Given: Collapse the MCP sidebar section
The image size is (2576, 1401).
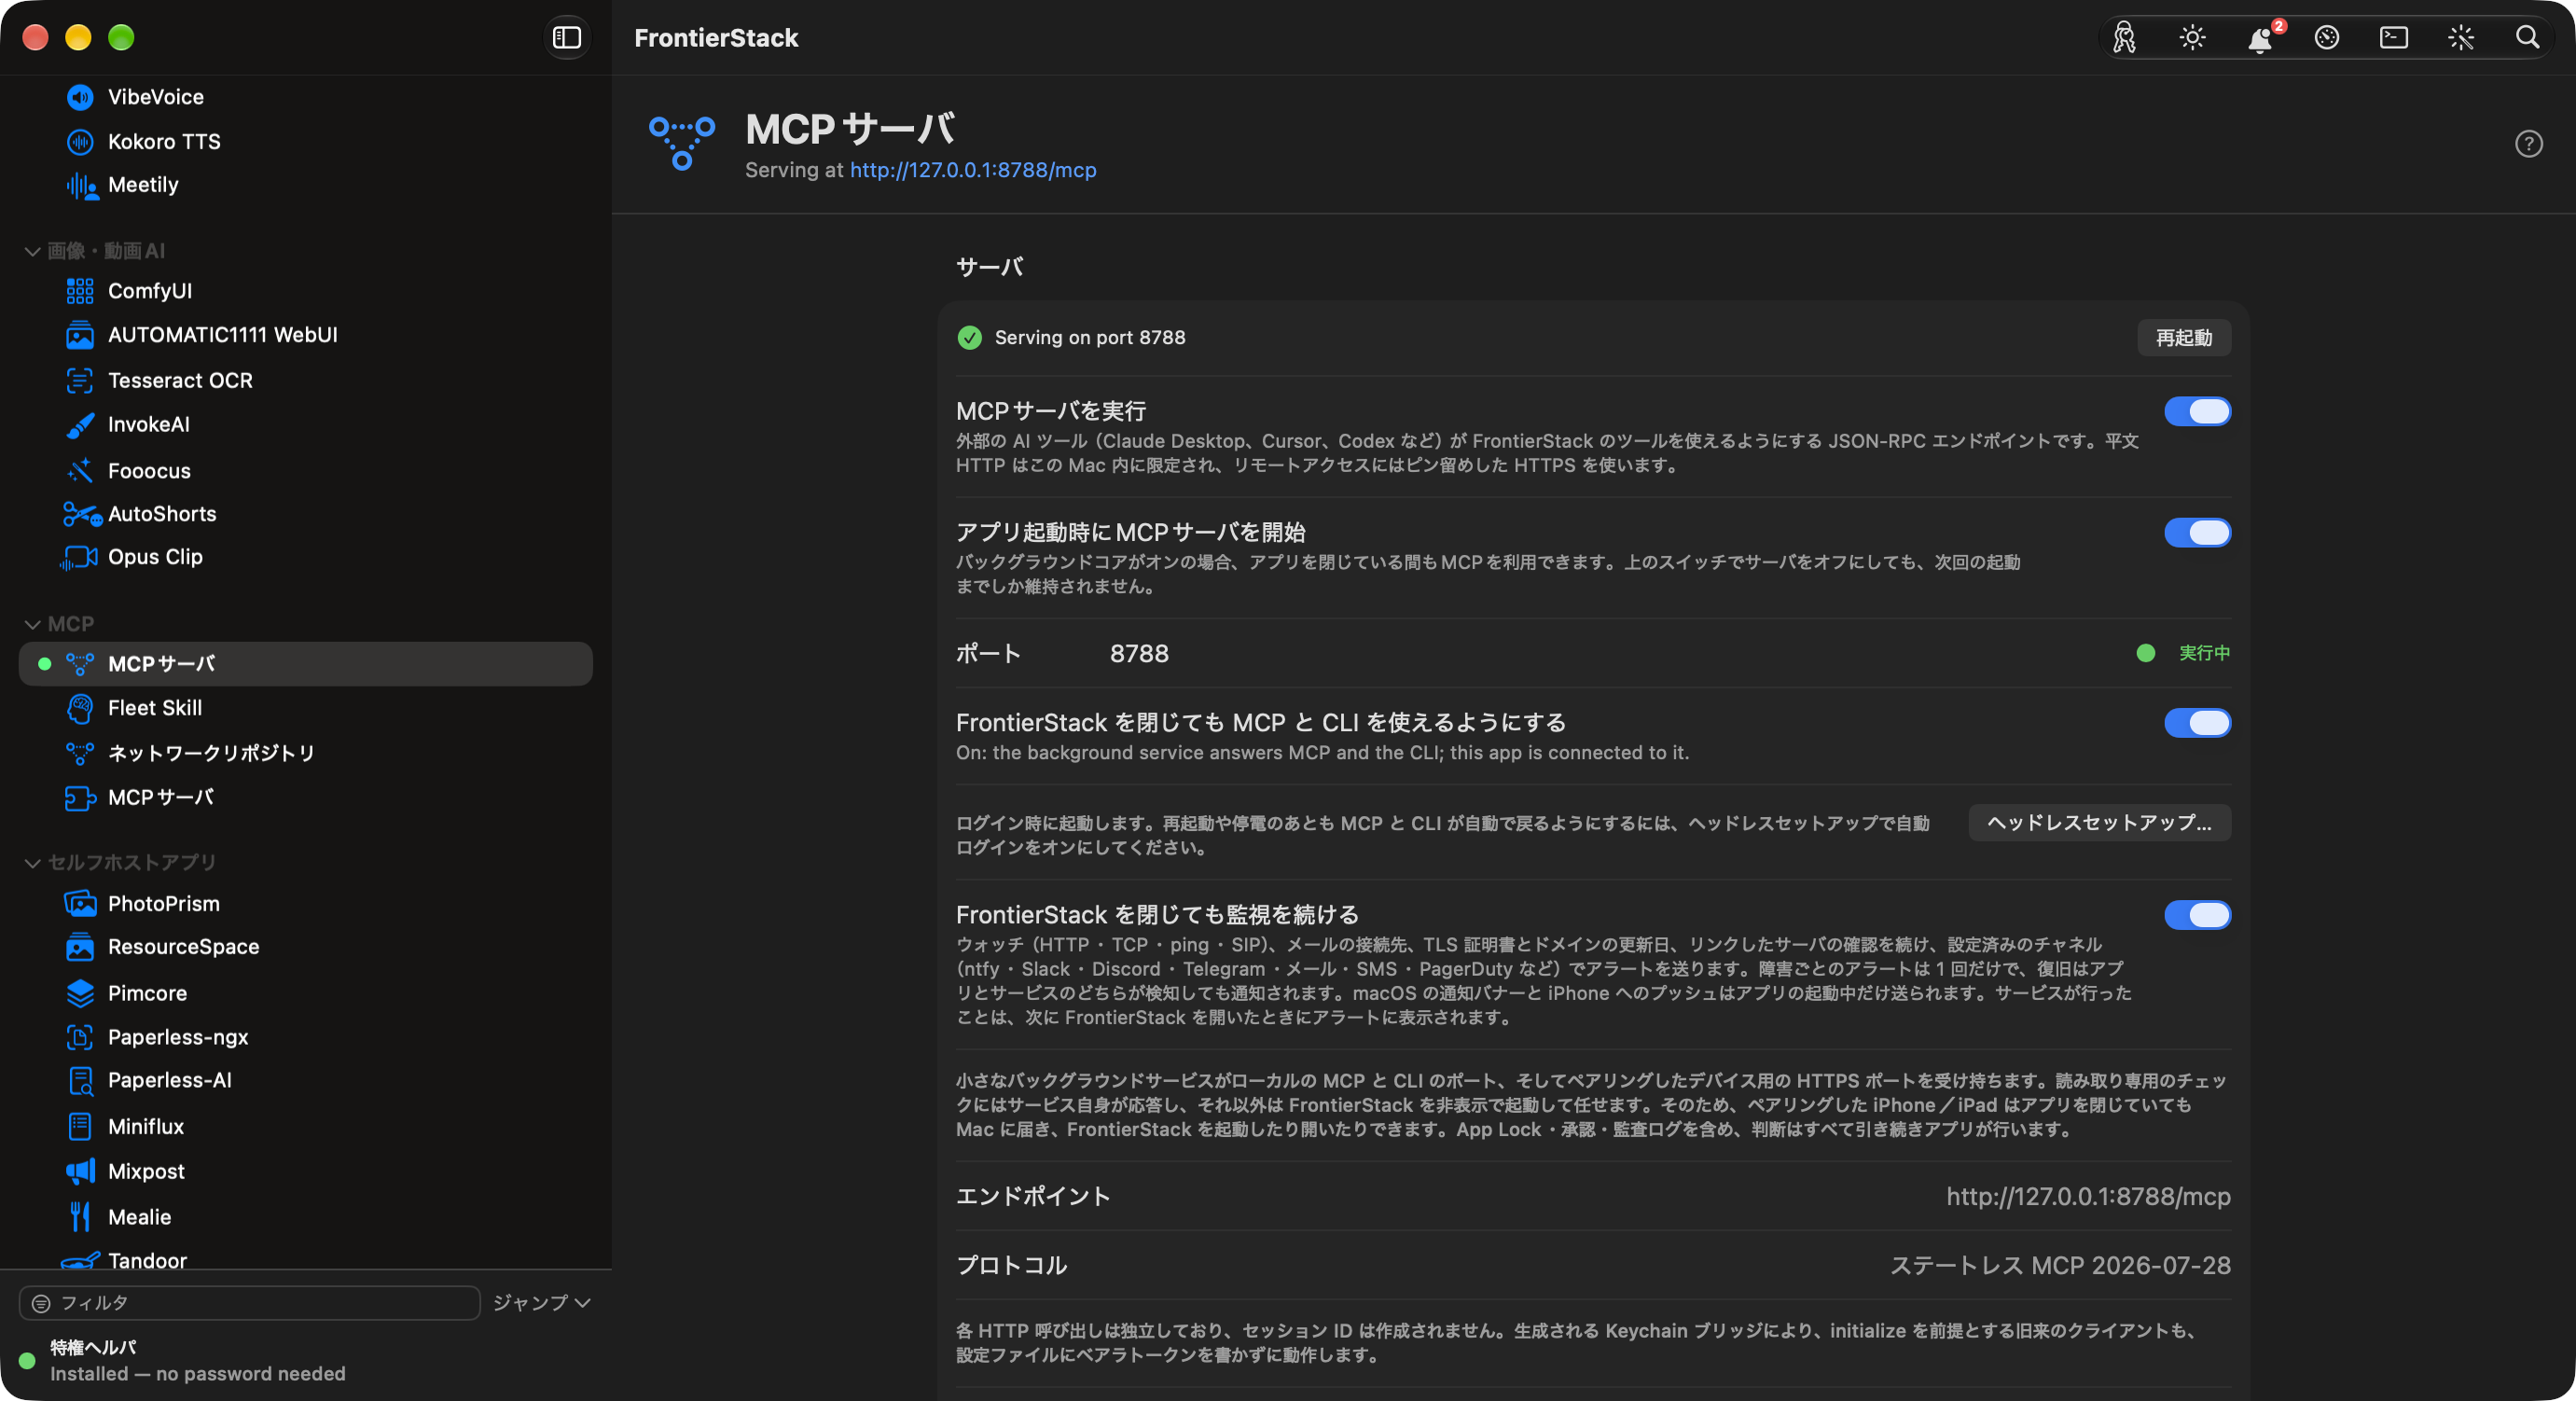Looking at the screenshot, I should [32, 624].
